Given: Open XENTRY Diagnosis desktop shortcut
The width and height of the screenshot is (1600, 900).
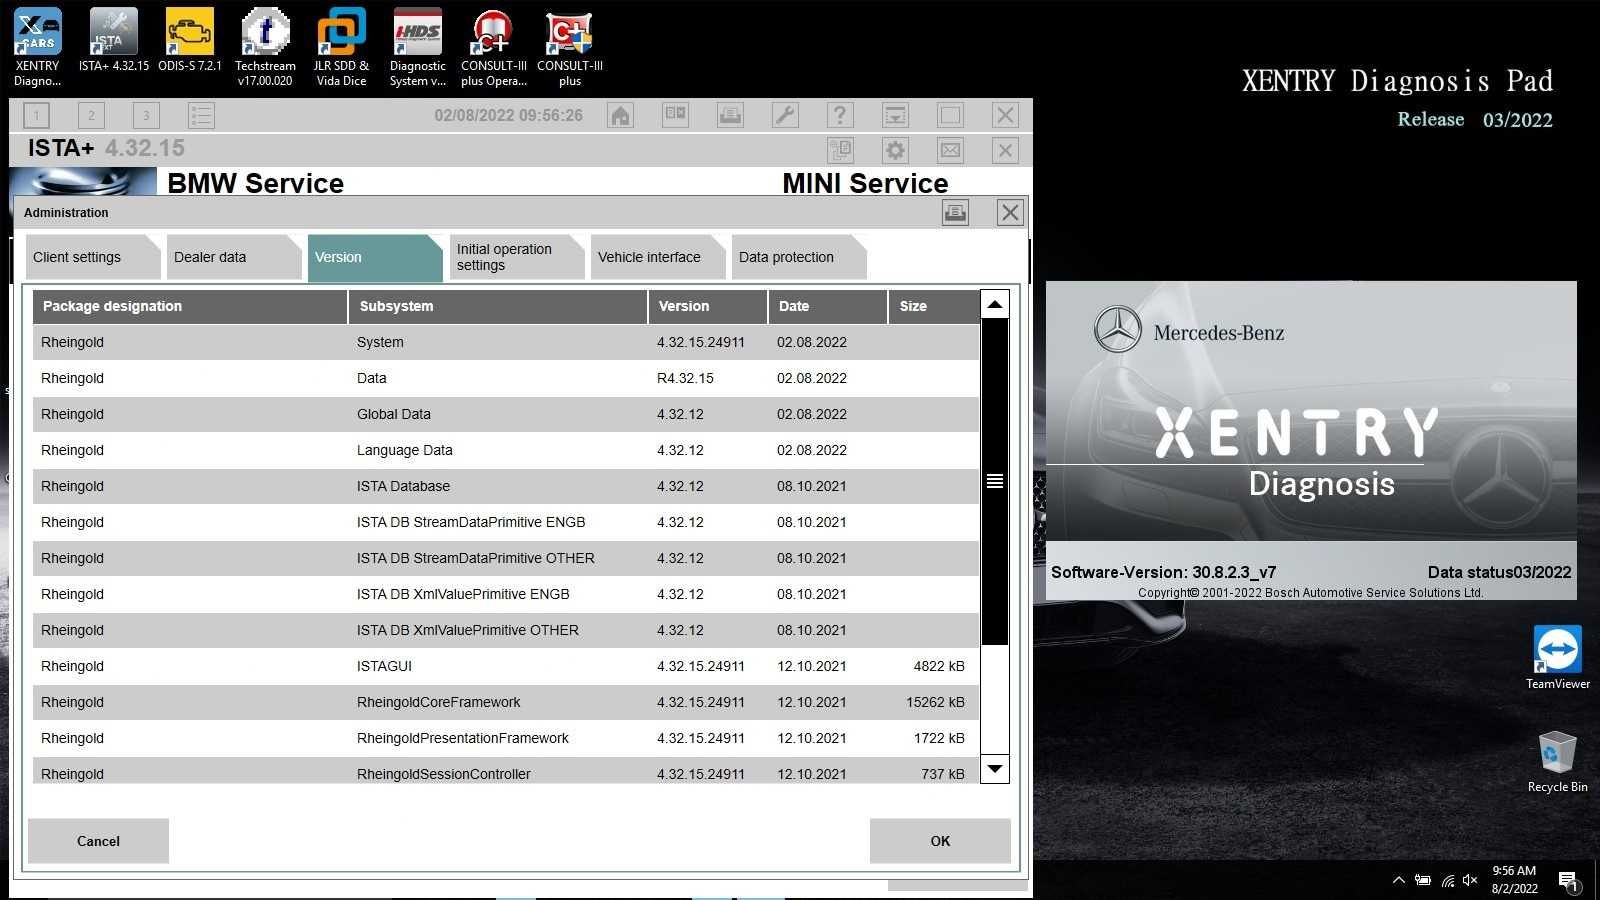Looking at the screenshot, I should coord(38,48).
